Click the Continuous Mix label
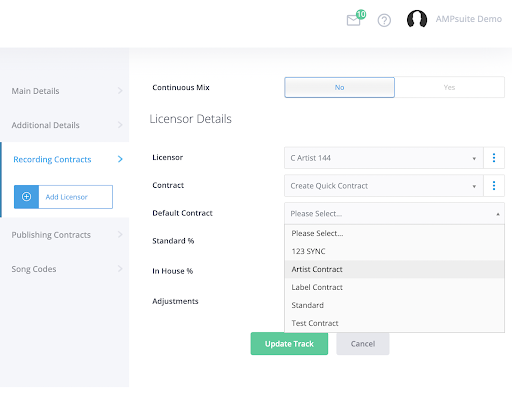 tap(181, 87)
